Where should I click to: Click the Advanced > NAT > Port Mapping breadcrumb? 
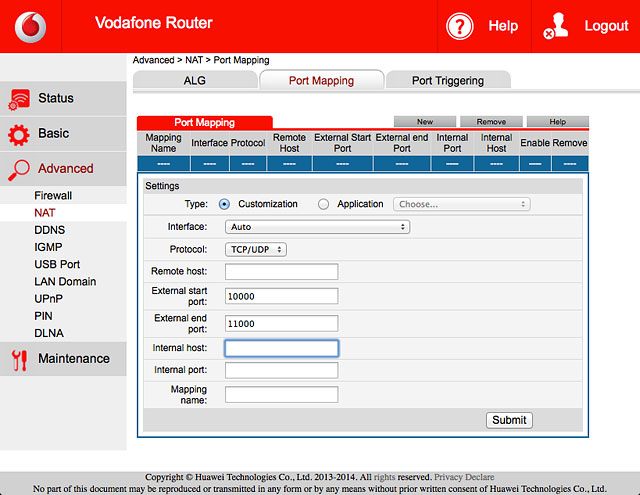click(x=201, y=60)
